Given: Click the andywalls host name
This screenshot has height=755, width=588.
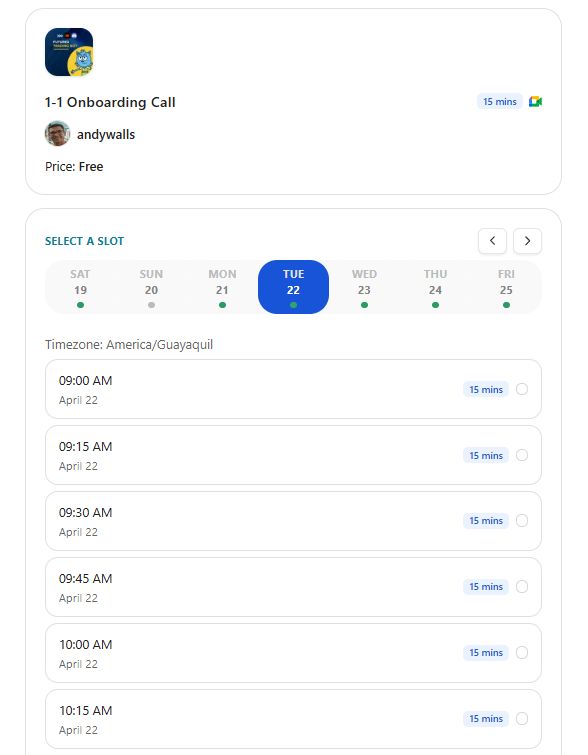Looking at the screenshot, I should point(106,134).
